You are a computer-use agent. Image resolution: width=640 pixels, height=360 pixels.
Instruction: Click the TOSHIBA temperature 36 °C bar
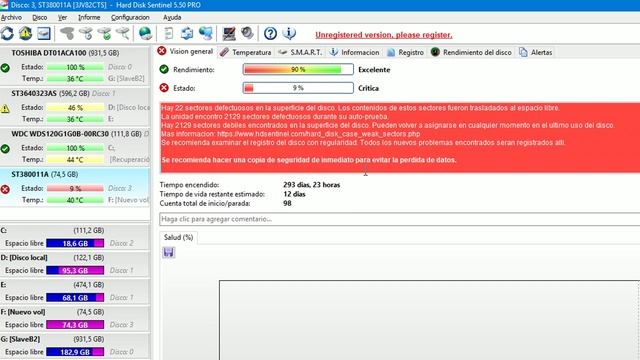75,79
